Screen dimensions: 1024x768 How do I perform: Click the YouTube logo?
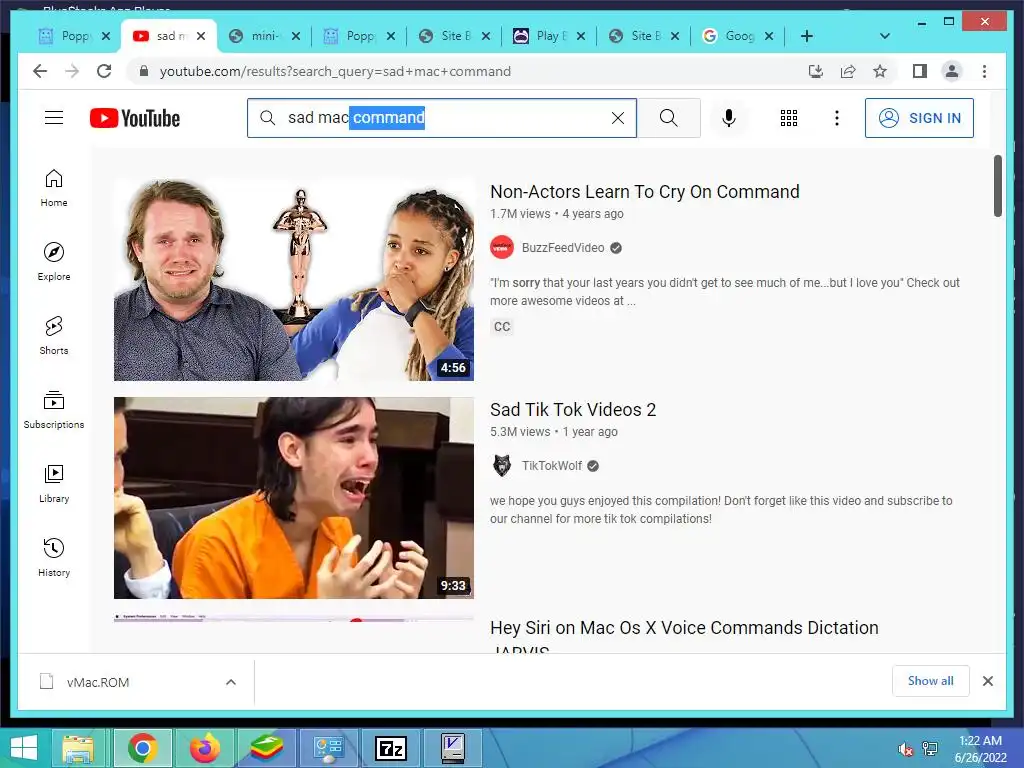135,118
